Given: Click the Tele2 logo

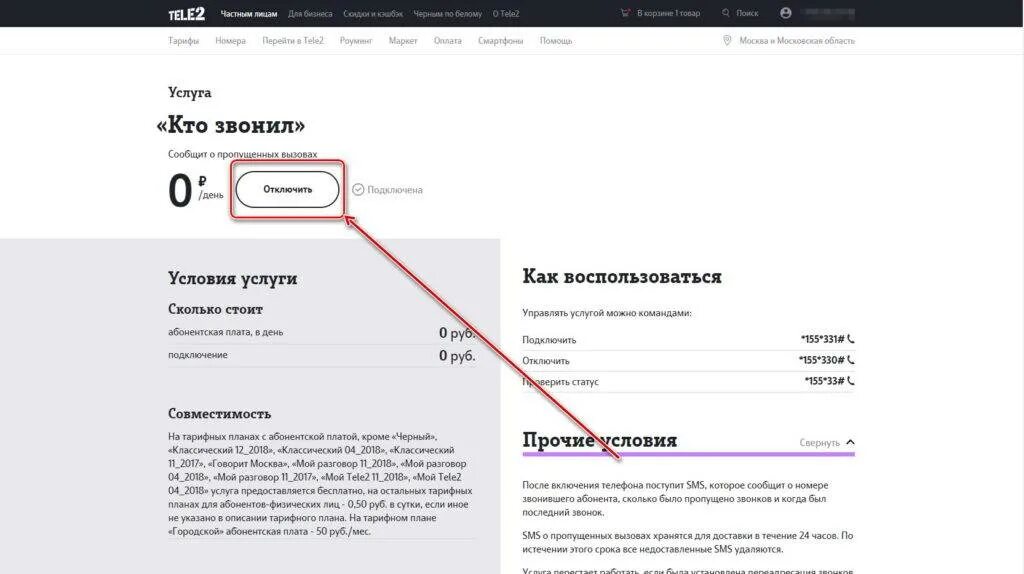Looking at the screenshot, I should pos(186,14).
